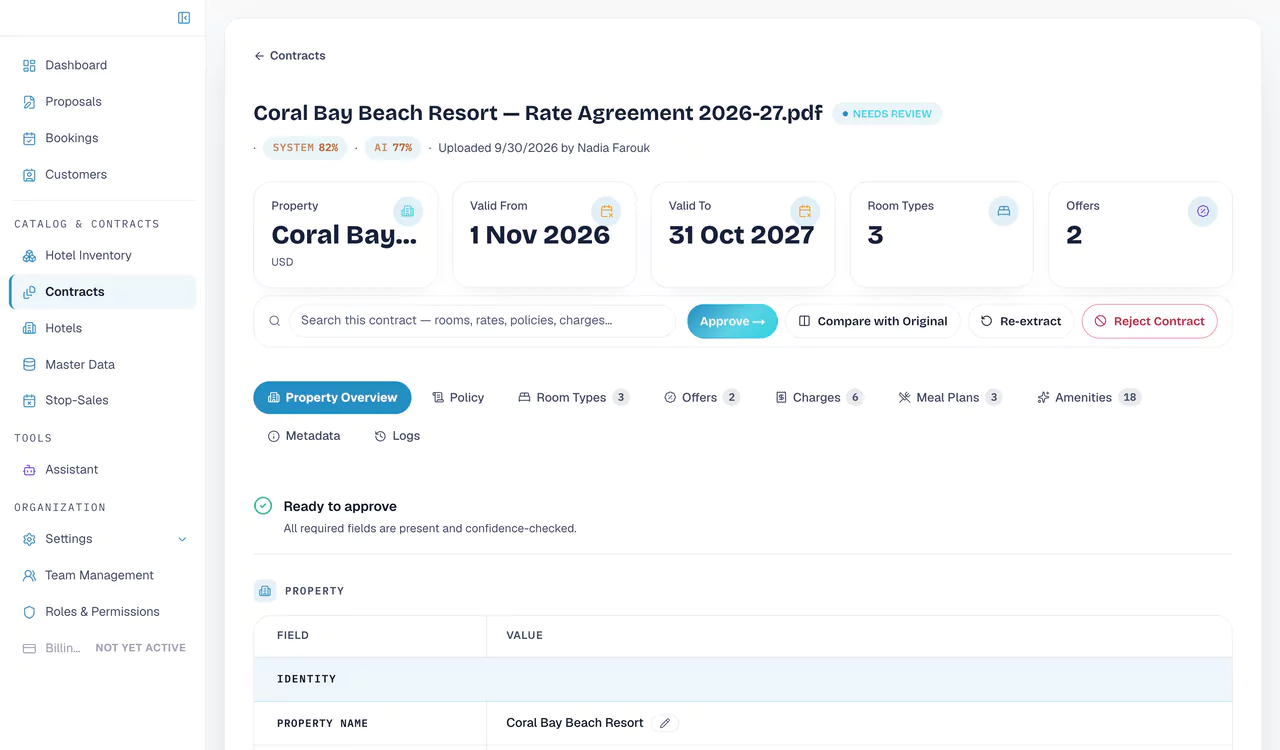
Task: Click the Room Types bed icon
Action: pos(1003,211)
